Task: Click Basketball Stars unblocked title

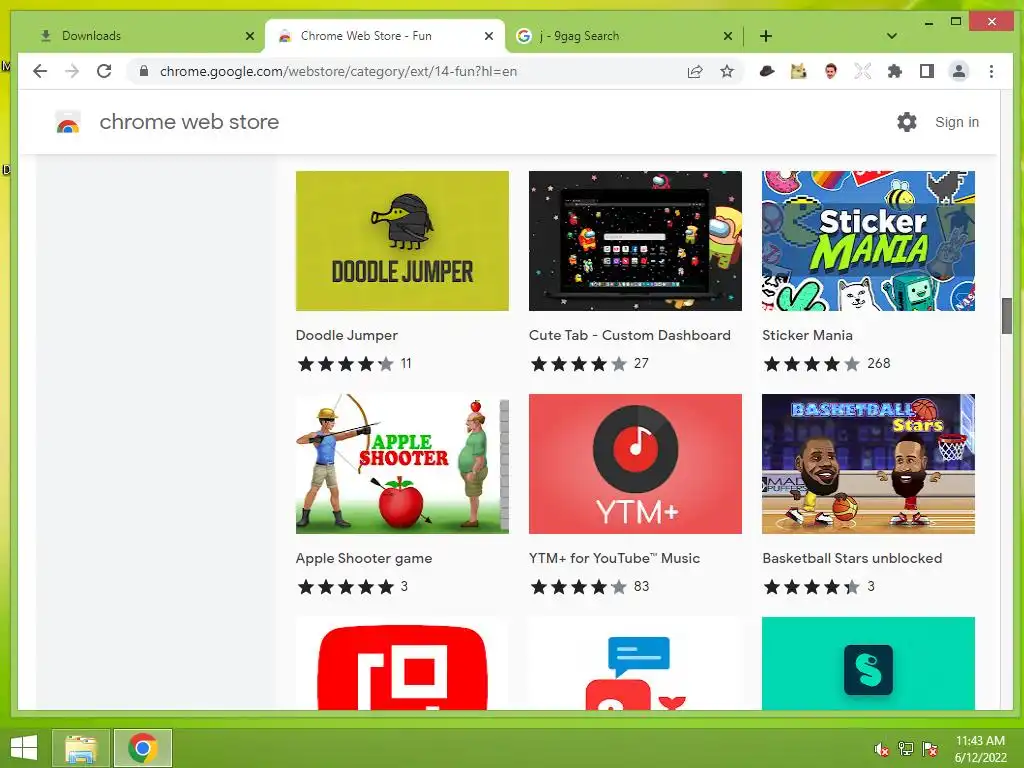Action: (852, 558)
